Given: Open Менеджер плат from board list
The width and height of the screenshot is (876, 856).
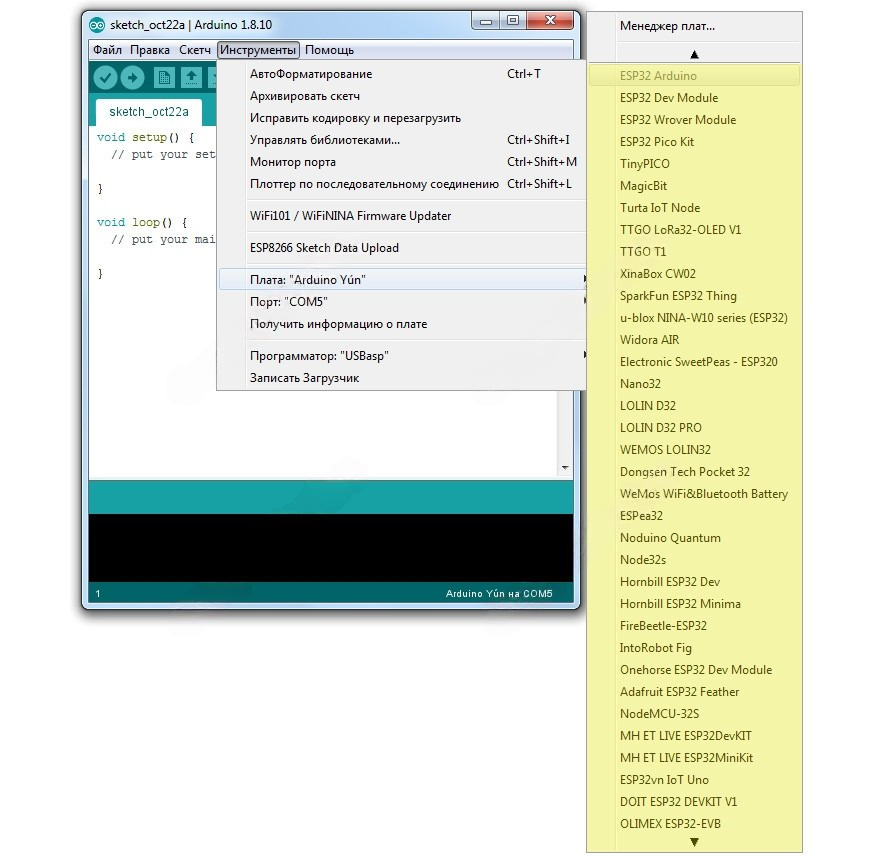Looking at the screenshot, I should (x=667, y=26).
